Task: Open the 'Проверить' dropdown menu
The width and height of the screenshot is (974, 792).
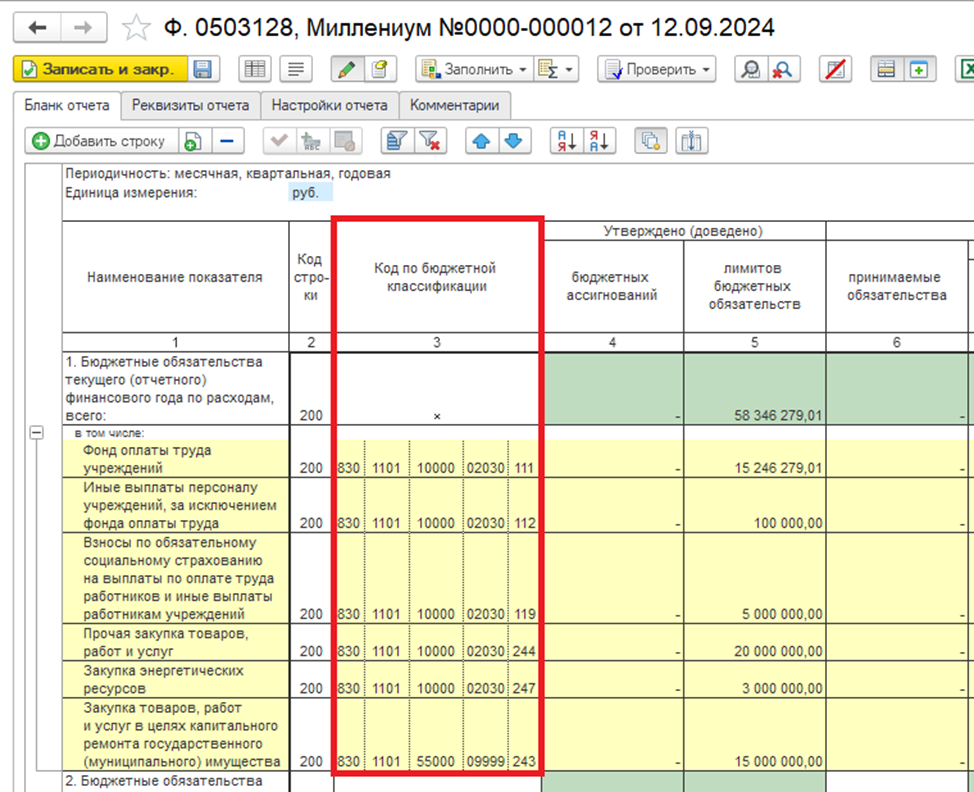Action: [x=657, y=69]
